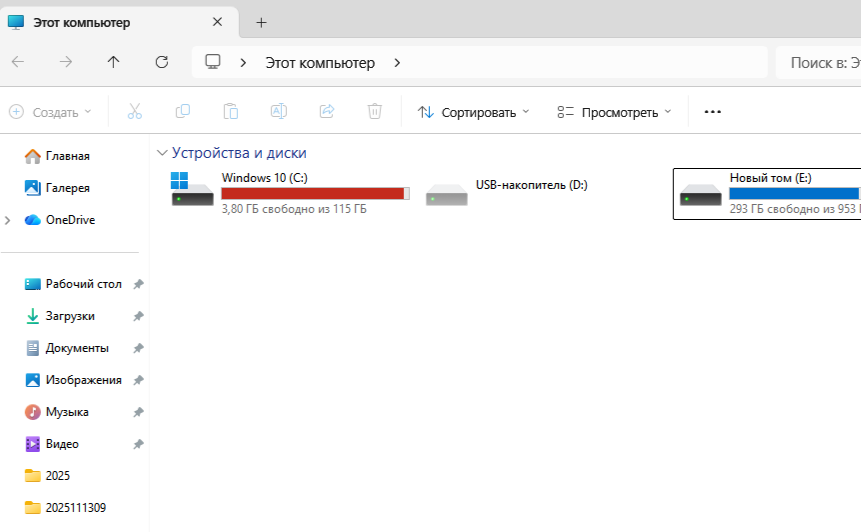The width and height of the screenshot is (861, 532).
Task: Open Загрузки in the sidebar
Action: [70, 316]
